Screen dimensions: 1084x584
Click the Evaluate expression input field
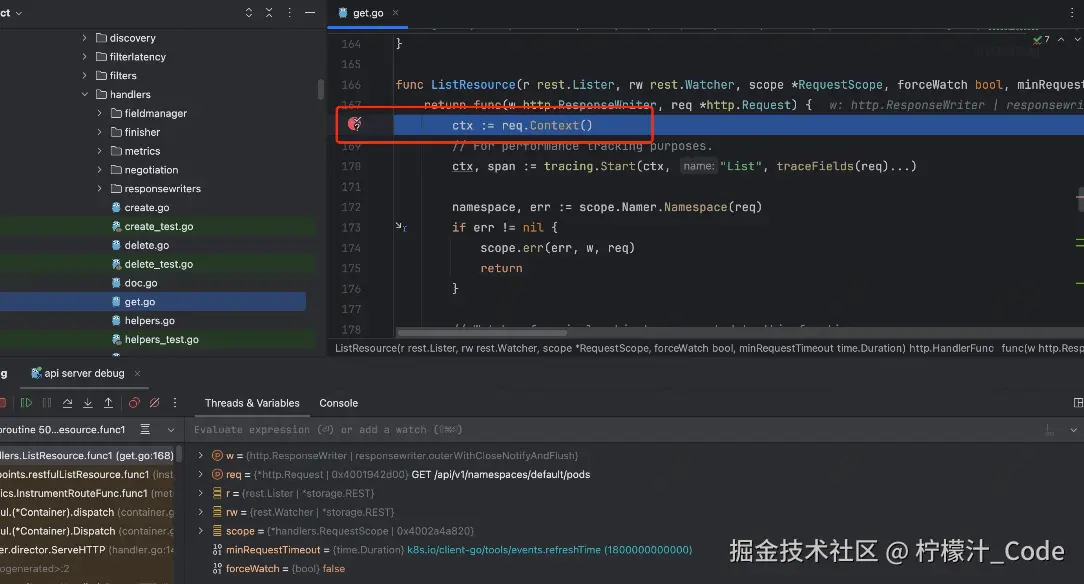[615, 430]
